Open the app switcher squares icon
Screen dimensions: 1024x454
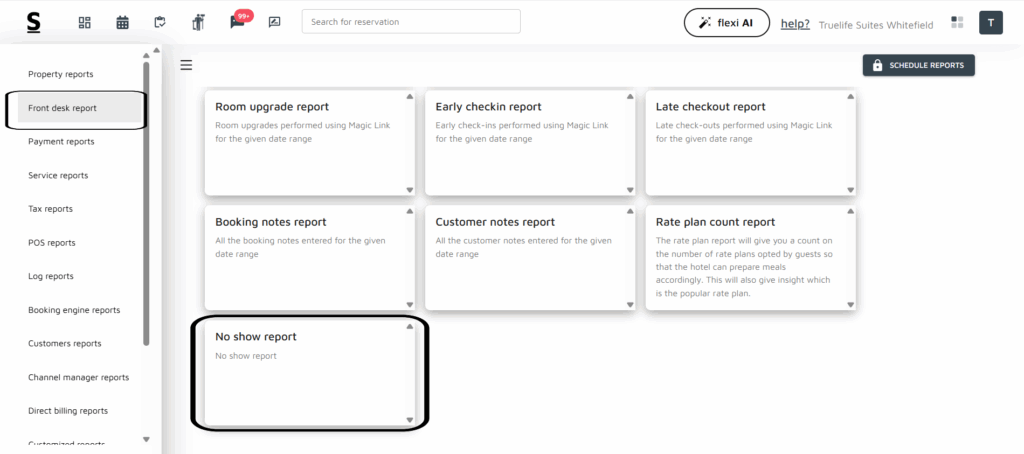(x=957, y=23)
